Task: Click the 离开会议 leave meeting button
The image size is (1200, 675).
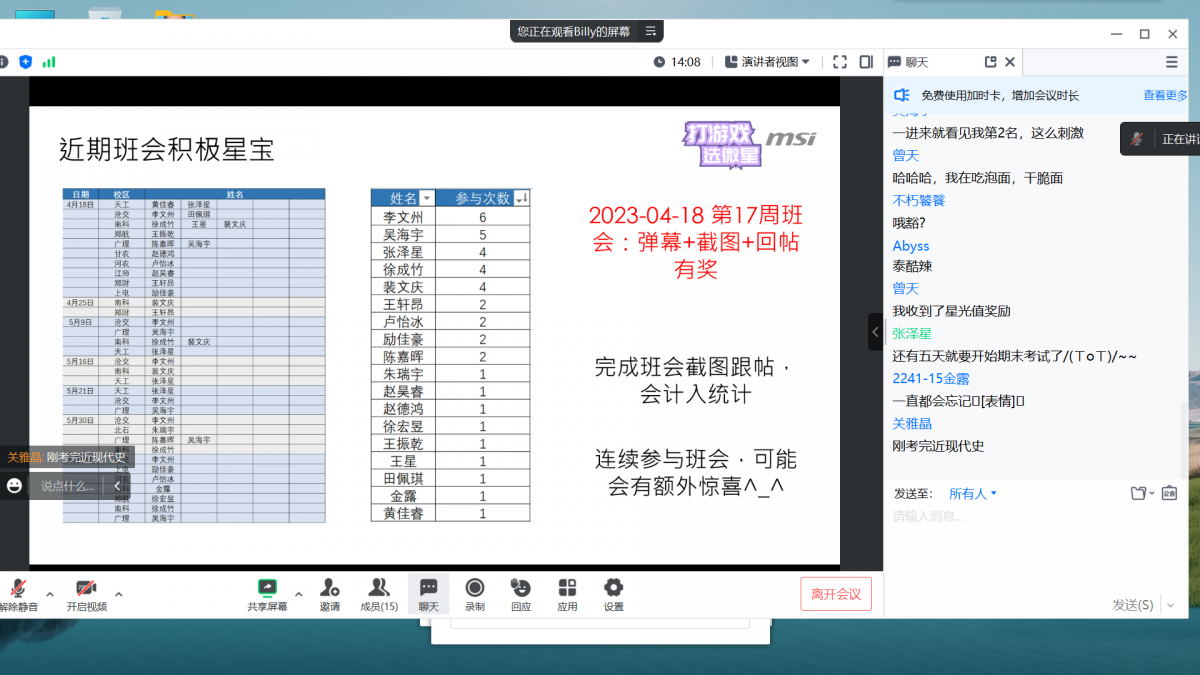Action: point(836,594)
